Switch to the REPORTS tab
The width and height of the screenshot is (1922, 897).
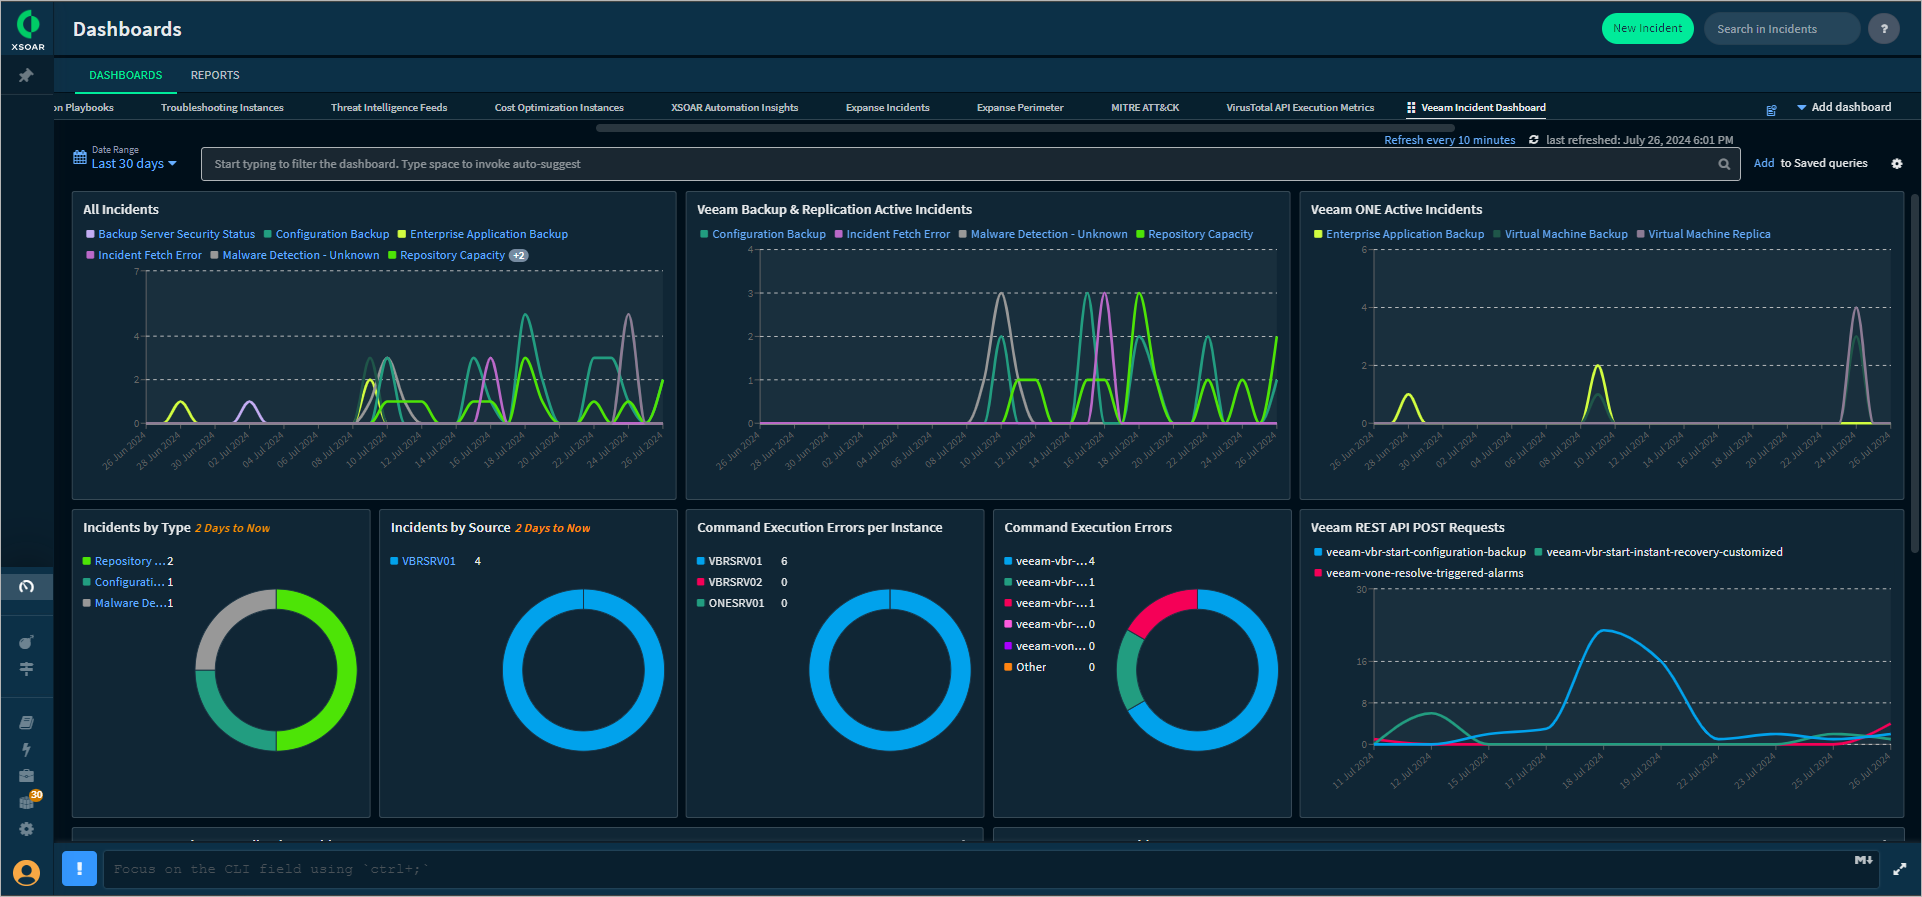[x=215, y=75]
